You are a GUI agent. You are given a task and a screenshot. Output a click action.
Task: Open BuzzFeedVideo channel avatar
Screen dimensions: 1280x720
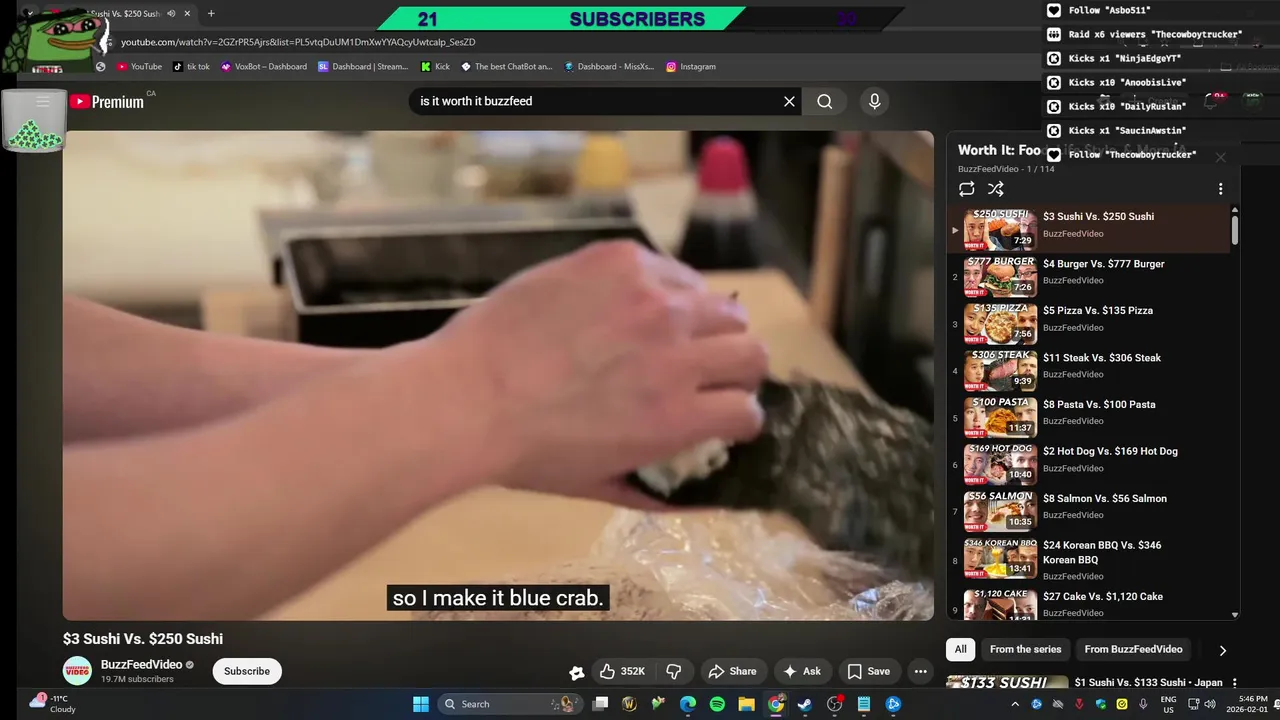click(77, 671)
